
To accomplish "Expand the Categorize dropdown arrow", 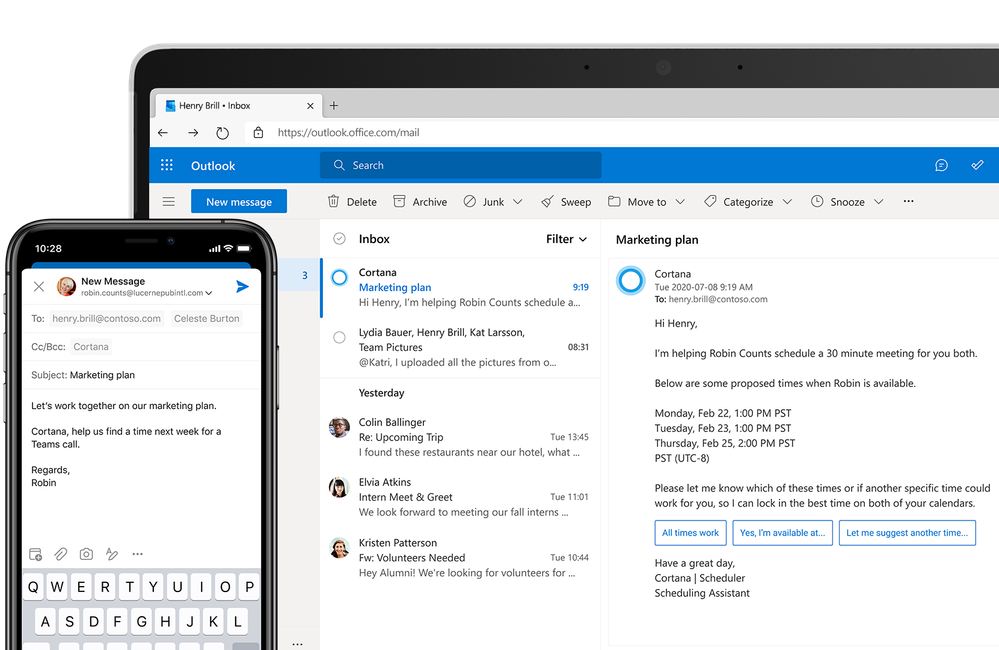I will click(x=787, y=201).
